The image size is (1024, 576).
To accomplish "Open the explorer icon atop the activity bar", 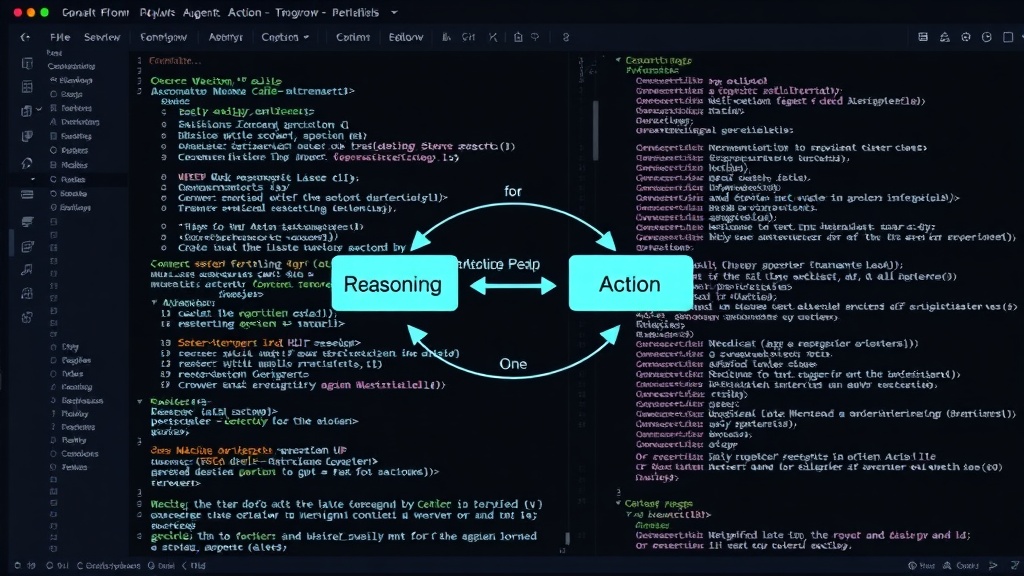I will coord(27,63).
